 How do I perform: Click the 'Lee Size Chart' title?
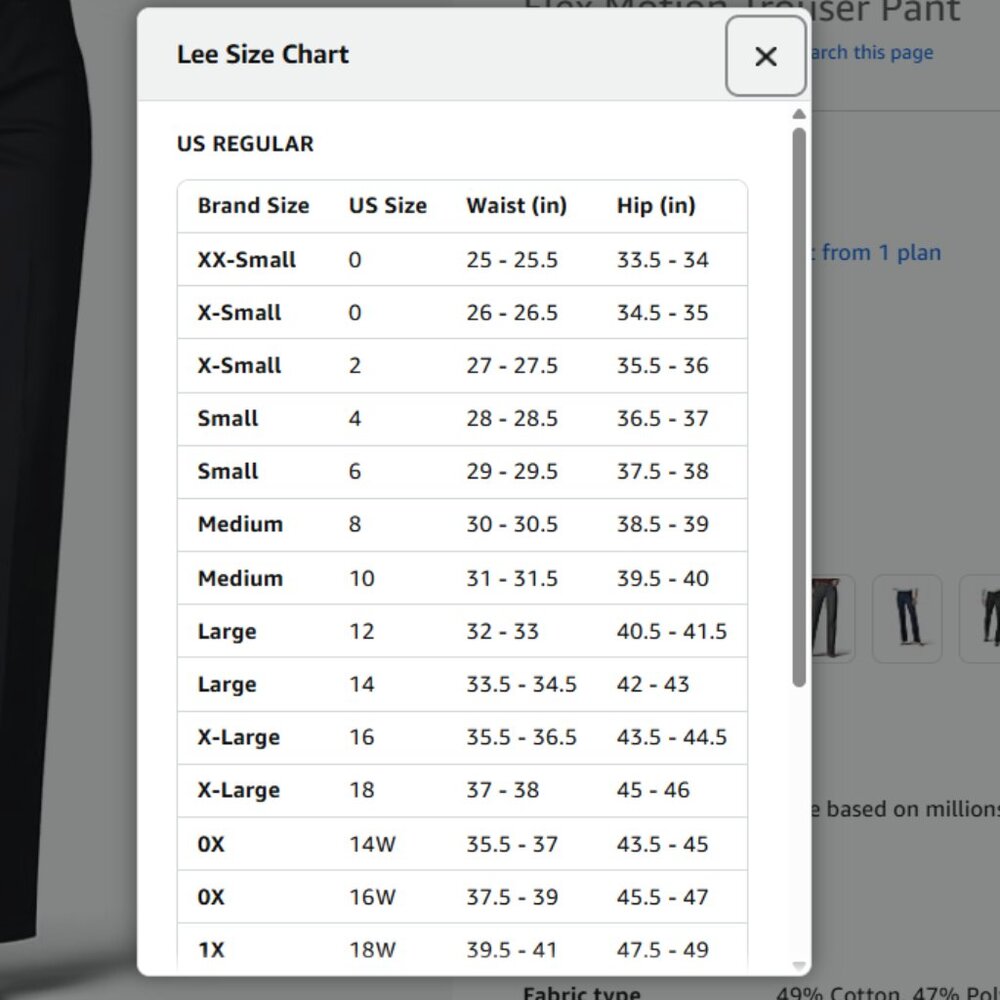tap(263, 54)
